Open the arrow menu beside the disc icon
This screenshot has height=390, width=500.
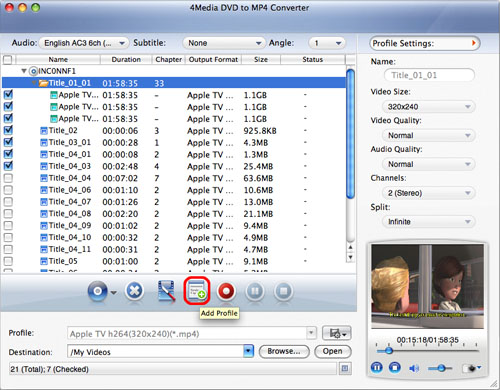114,293
